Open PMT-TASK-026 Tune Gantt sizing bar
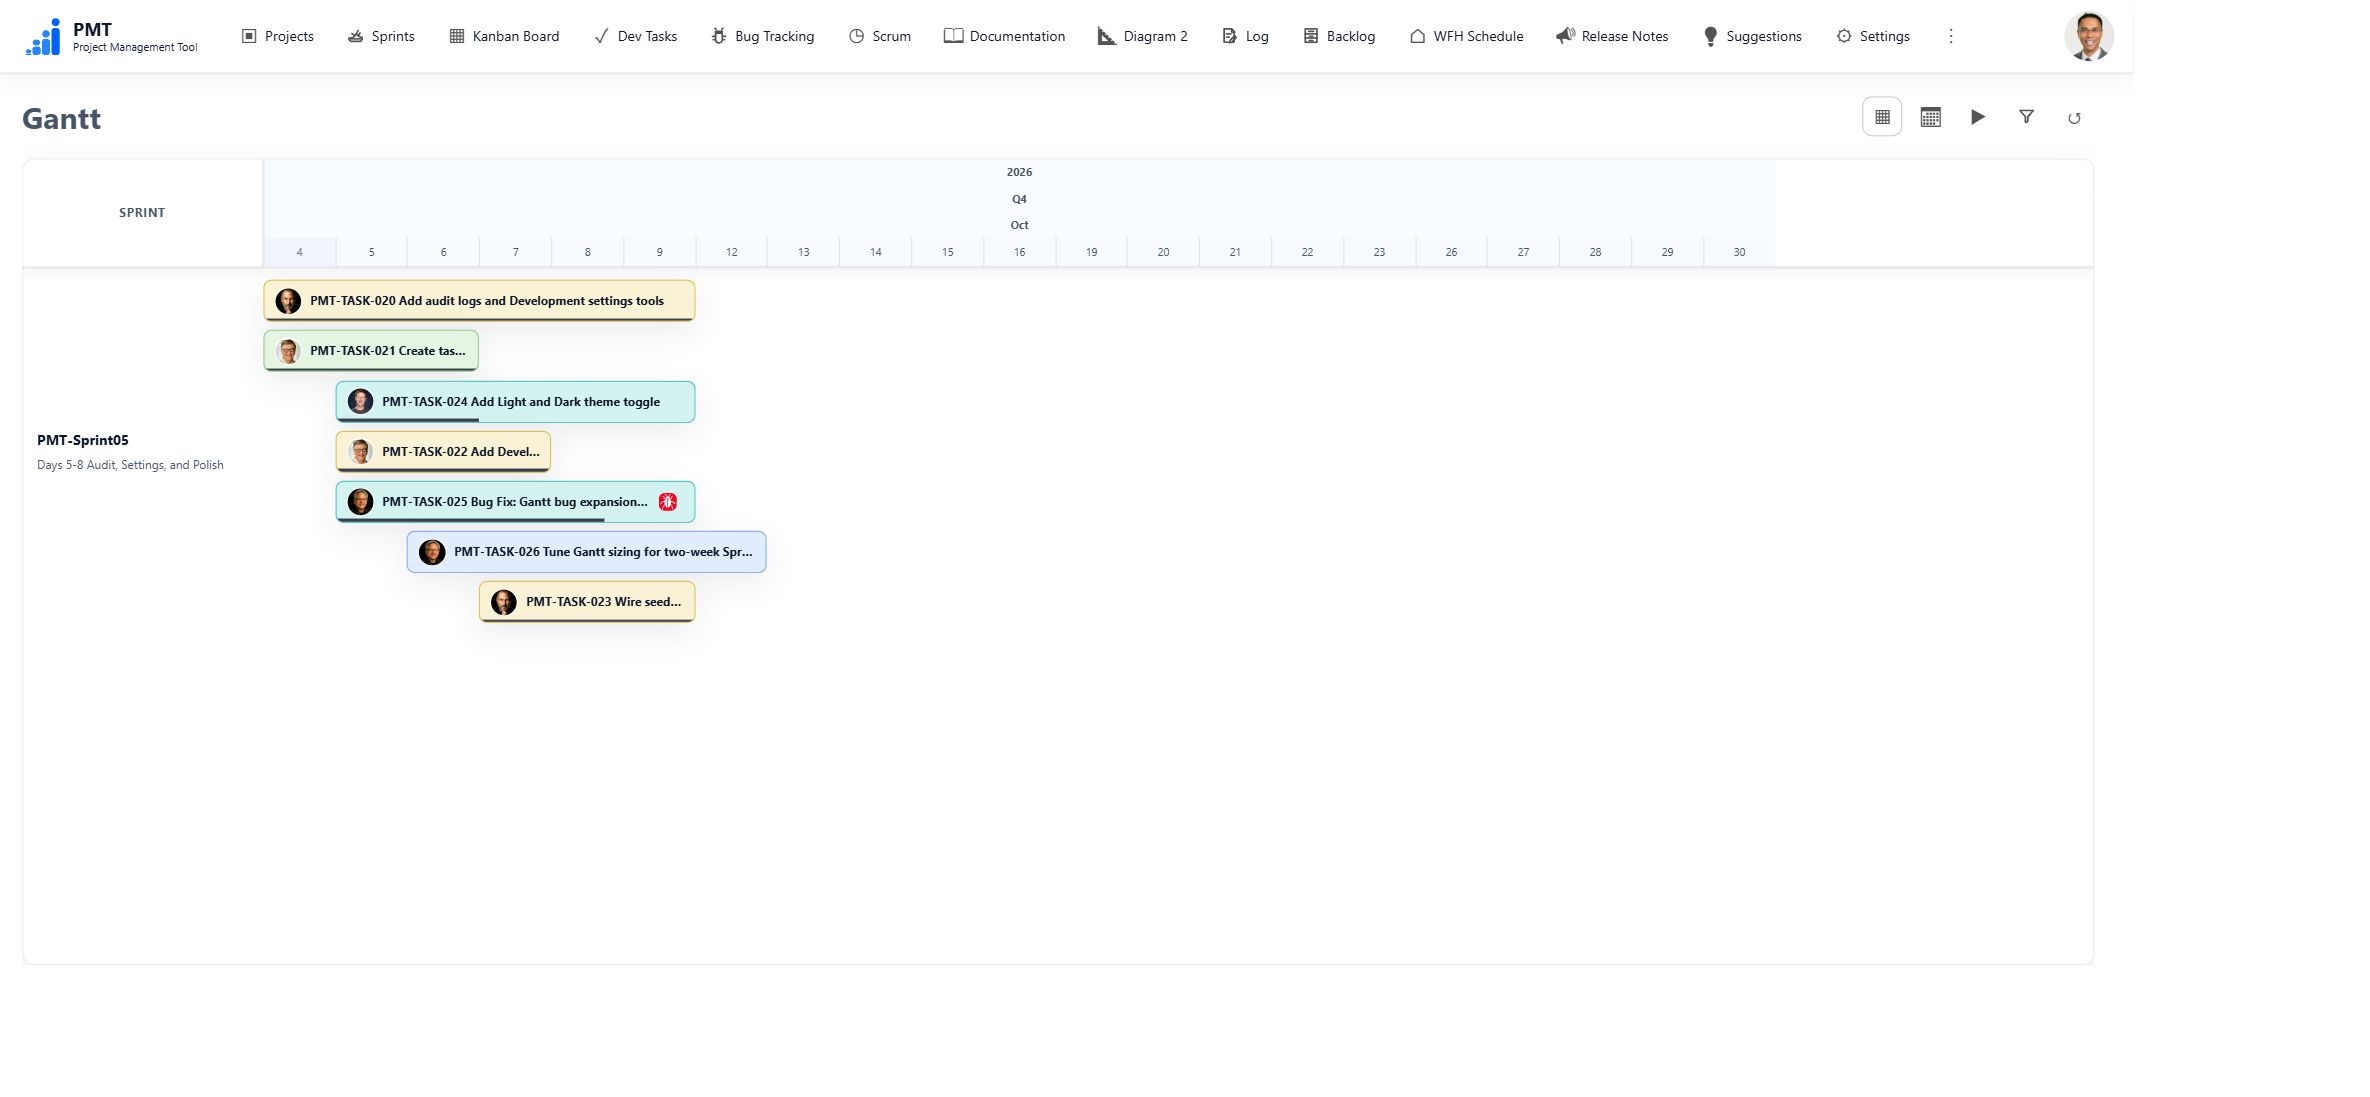This screenshot has width=2370, height=1097. coord(586,552)
